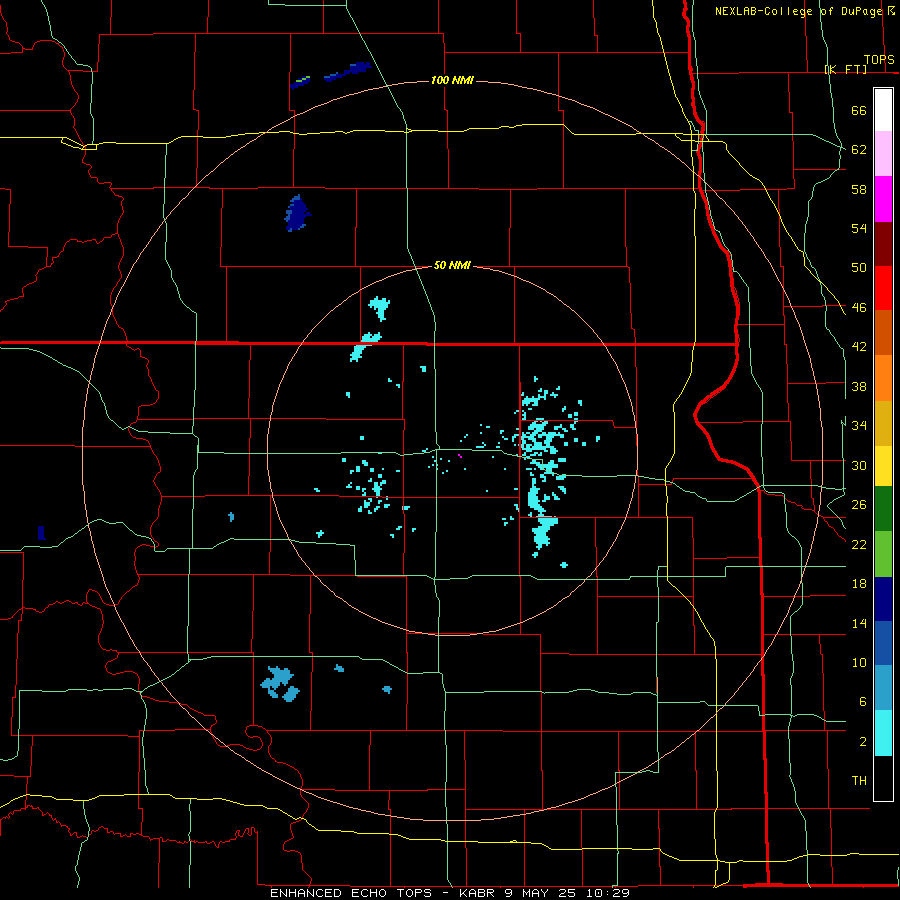Image resolution: width=900 pixels, height=900 pixels.
Task: Click the "100 NMI" range ring label
Action: pos(452,80)
